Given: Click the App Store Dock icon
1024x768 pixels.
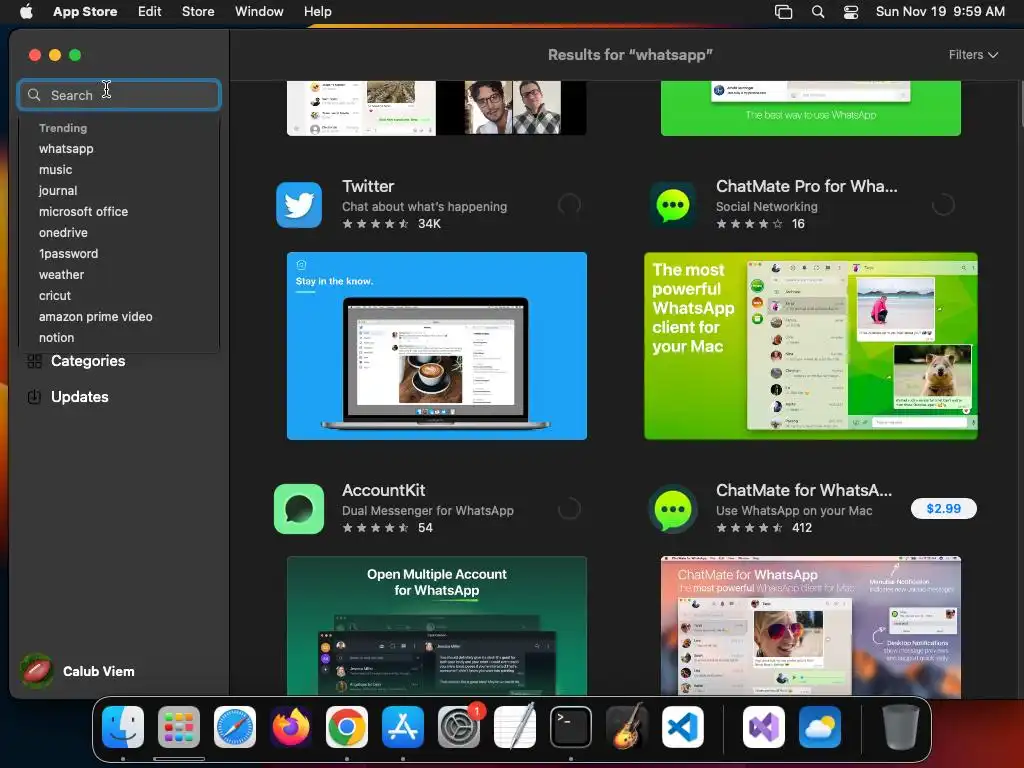Looking at the screenshot, I should point(403,727).
